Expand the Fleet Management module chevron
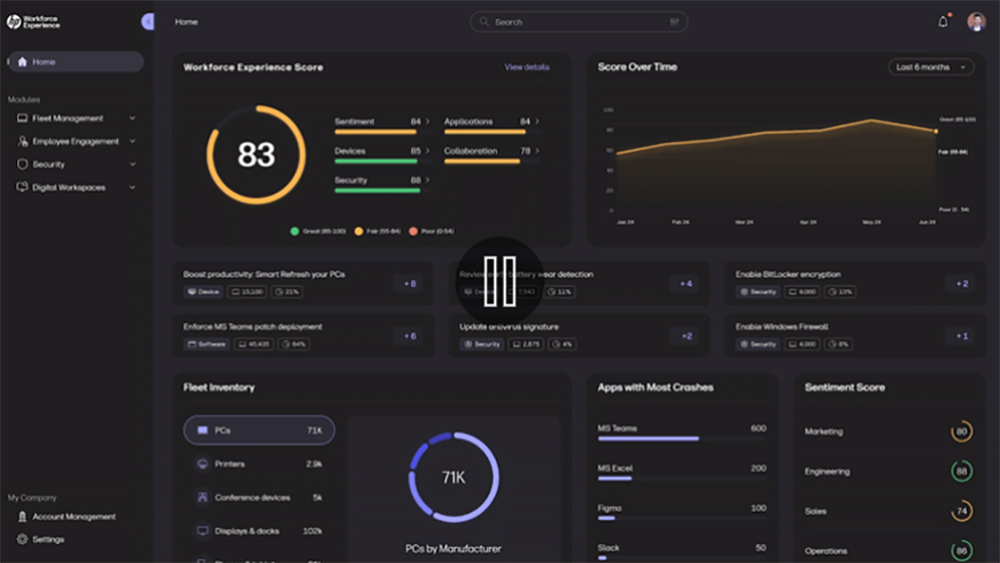1000x563 pixels. coord(132,118)
